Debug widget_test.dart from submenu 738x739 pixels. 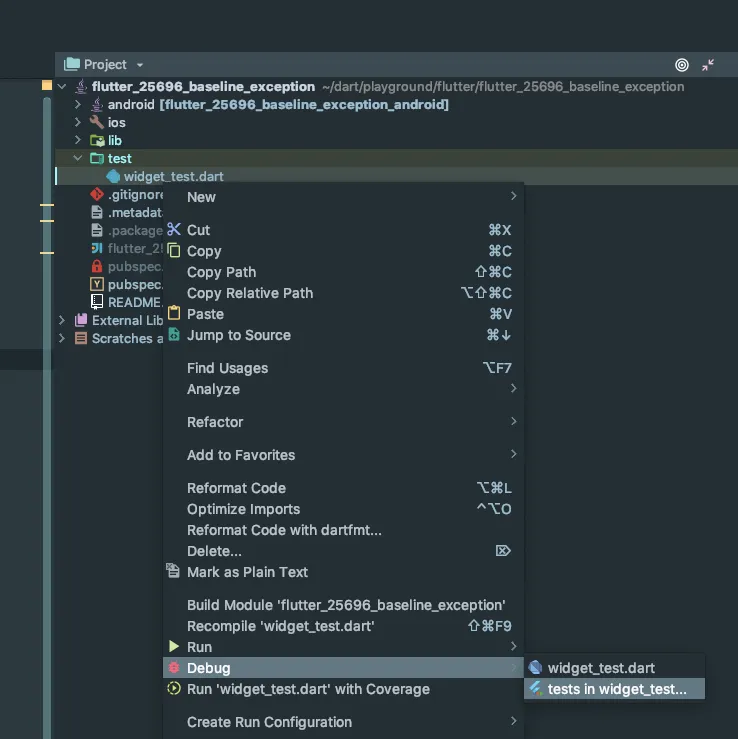tap(615, 668)
